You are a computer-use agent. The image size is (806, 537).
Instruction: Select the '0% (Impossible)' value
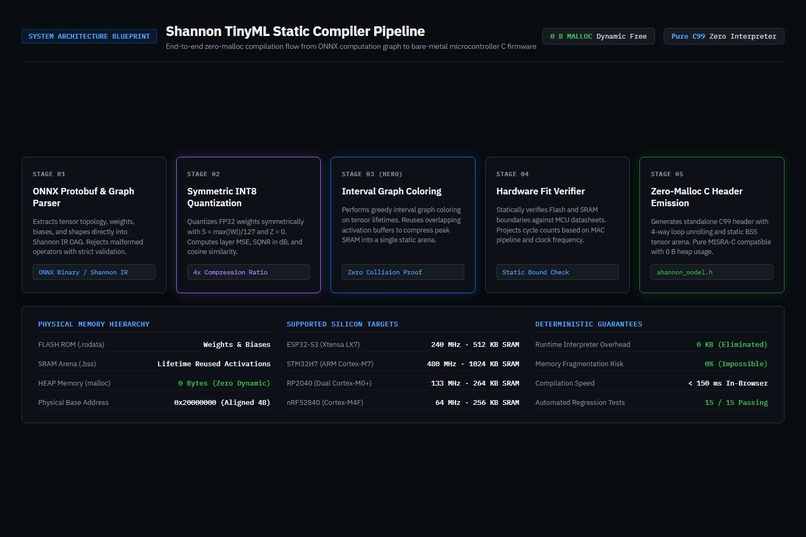coord(736,364)
